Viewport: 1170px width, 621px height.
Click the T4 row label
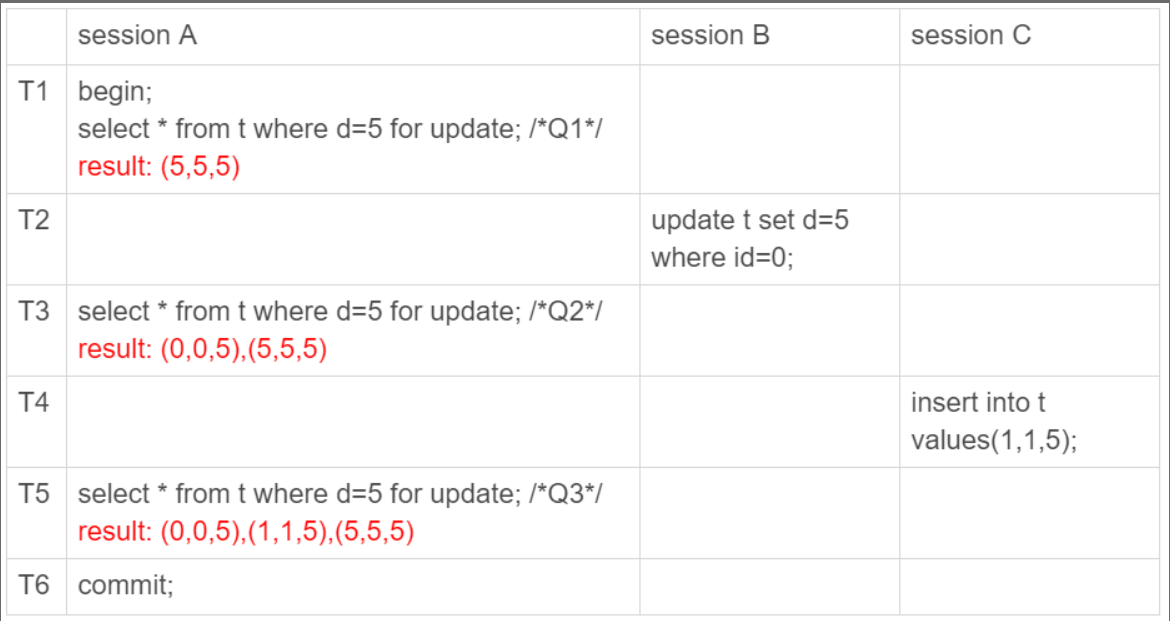click(35, 403)
